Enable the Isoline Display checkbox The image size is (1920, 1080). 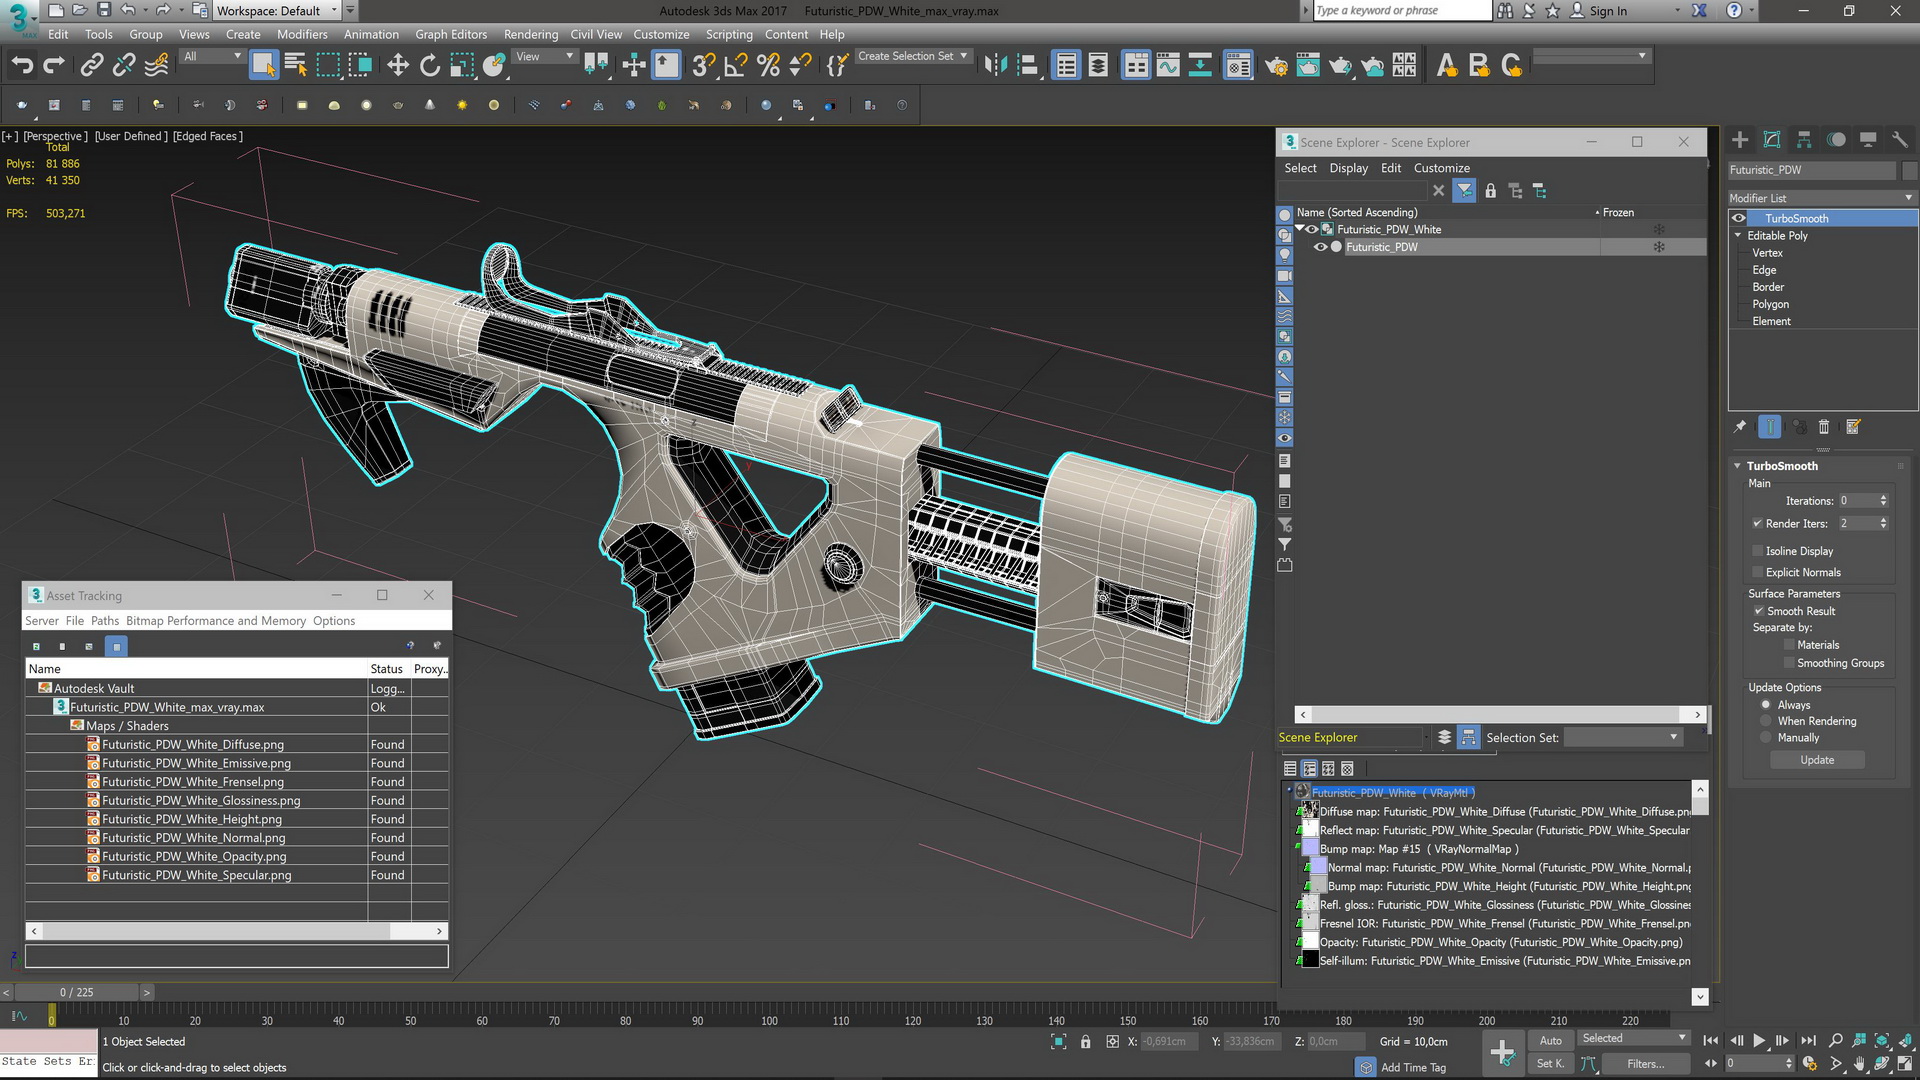tap(1757, 551)
